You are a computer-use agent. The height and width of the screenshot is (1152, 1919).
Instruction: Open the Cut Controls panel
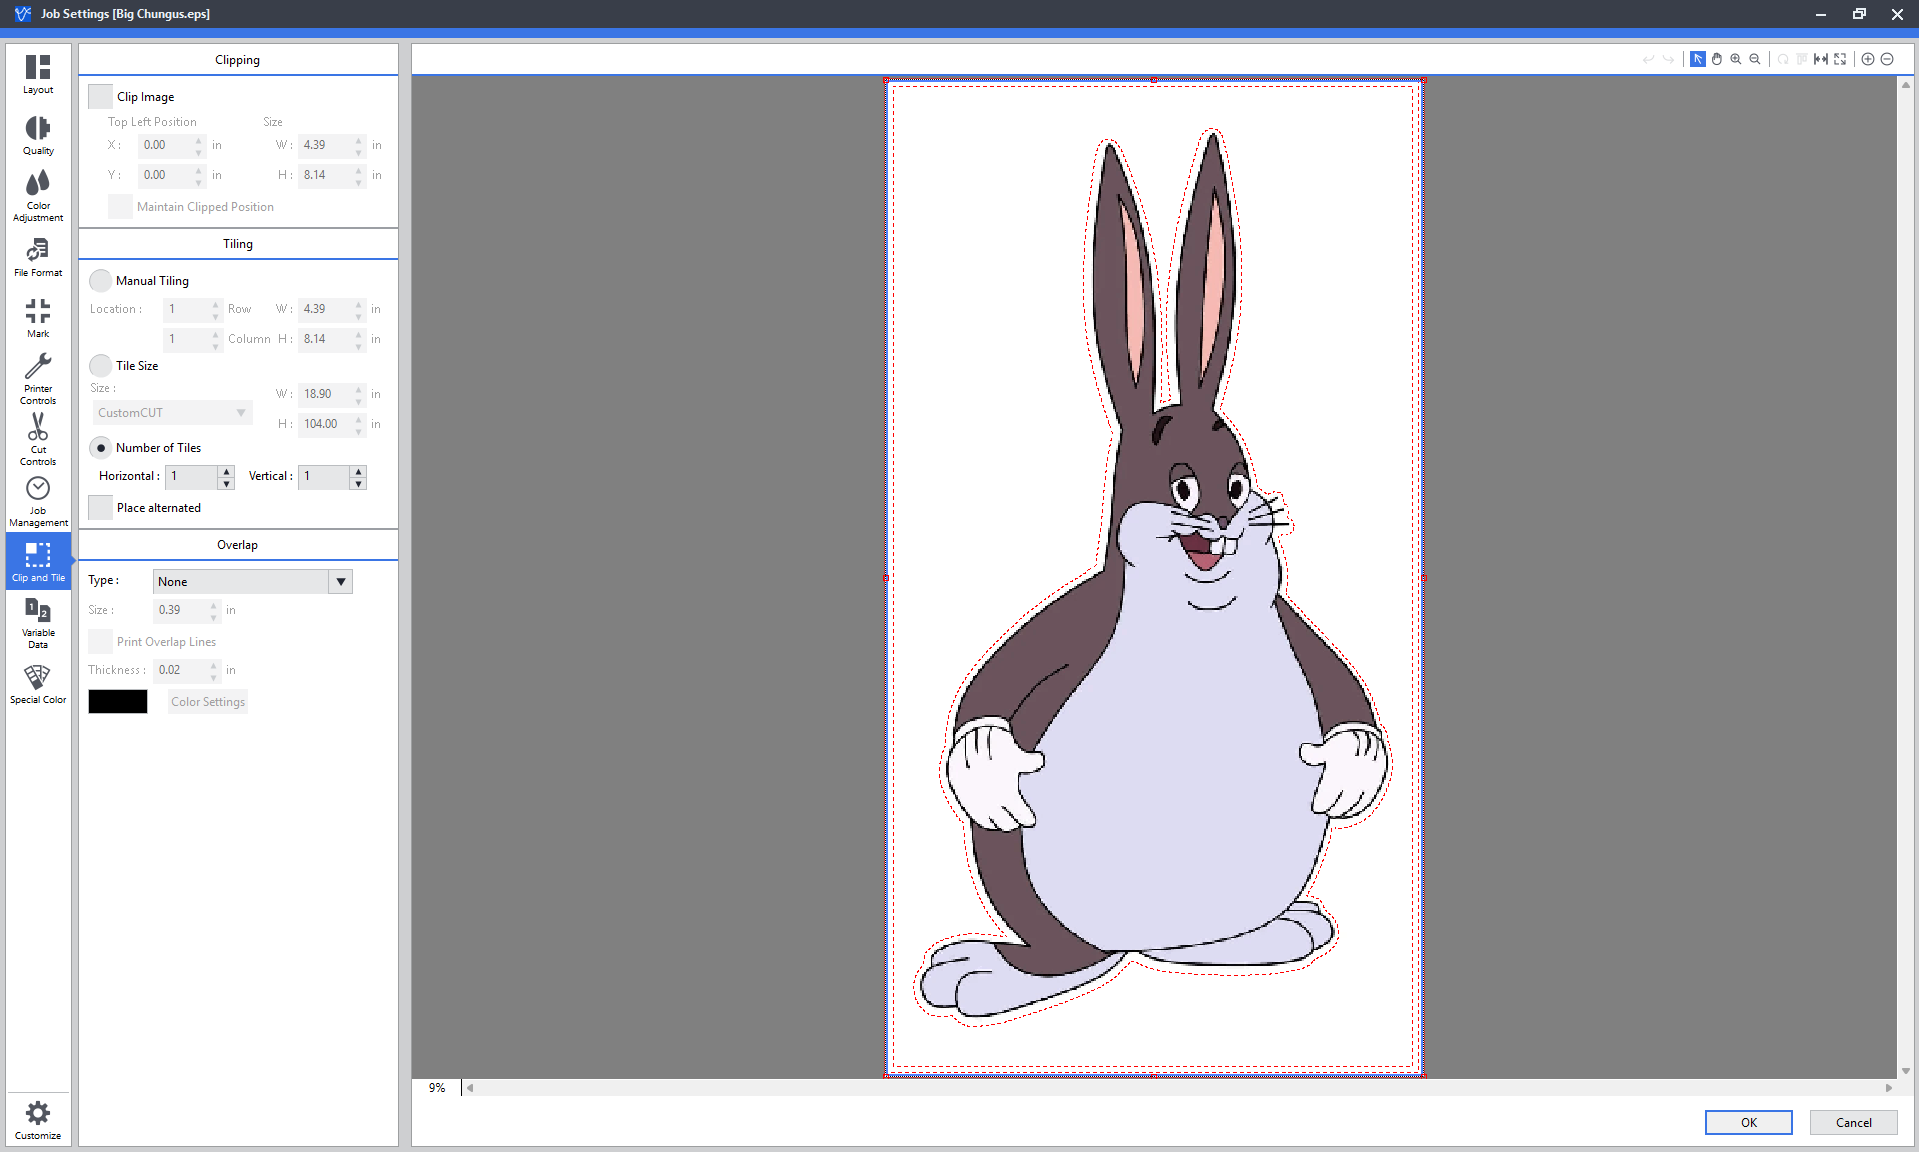[38, 439]
